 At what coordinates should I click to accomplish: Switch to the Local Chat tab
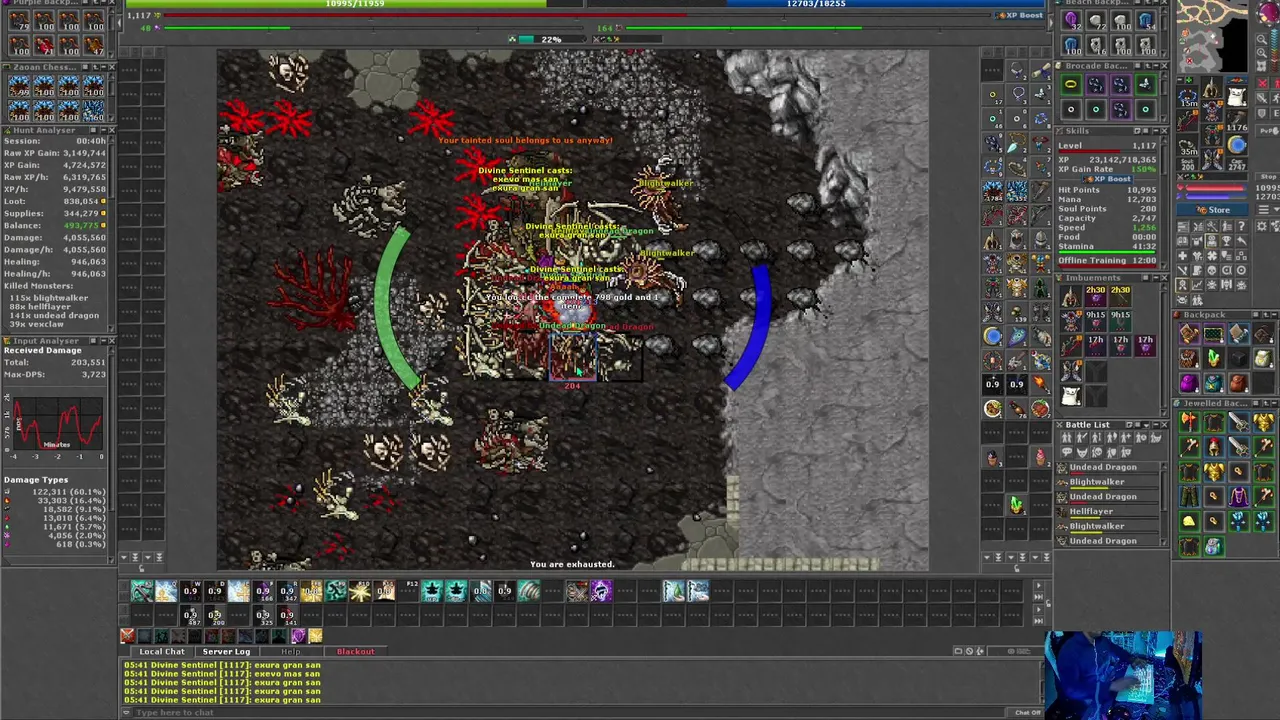[x=161, y=652]
